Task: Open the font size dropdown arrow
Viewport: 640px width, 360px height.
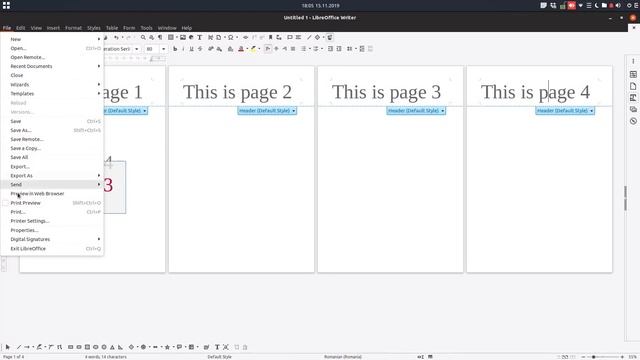Action: 164,49
